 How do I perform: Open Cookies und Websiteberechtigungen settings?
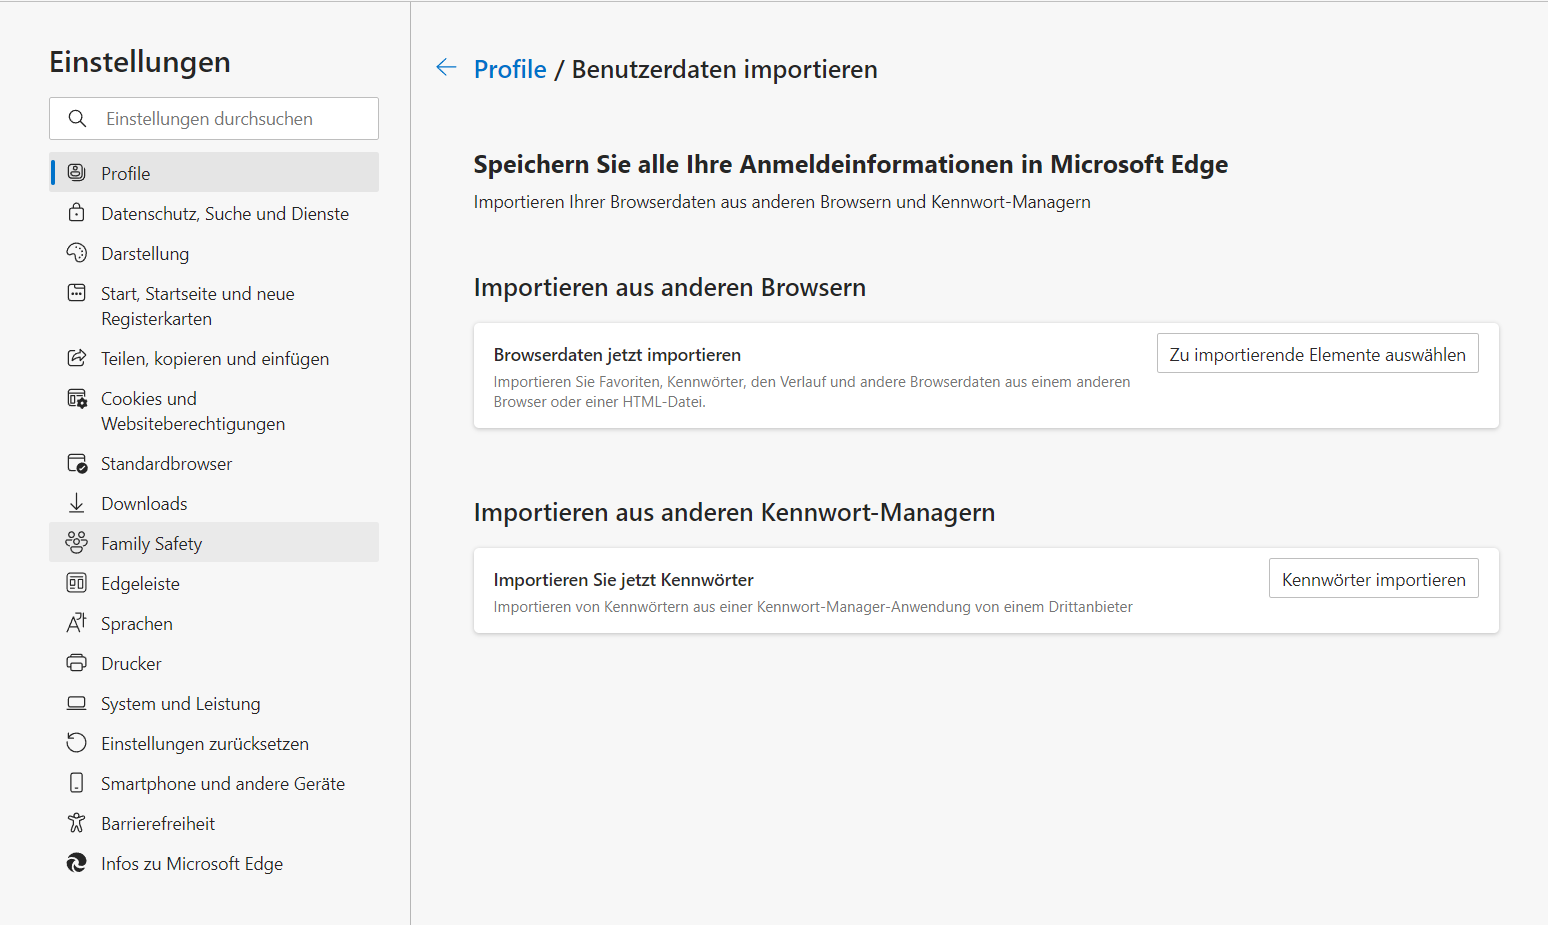click(x=192, y=411)
